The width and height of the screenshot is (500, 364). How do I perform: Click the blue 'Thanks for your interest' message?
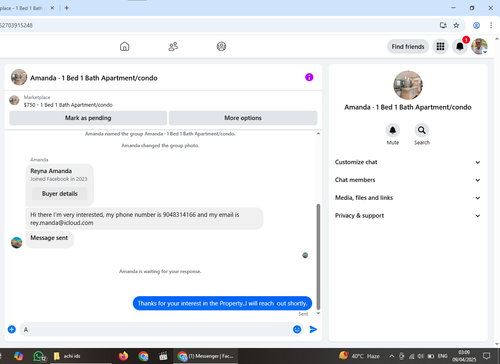222,303
